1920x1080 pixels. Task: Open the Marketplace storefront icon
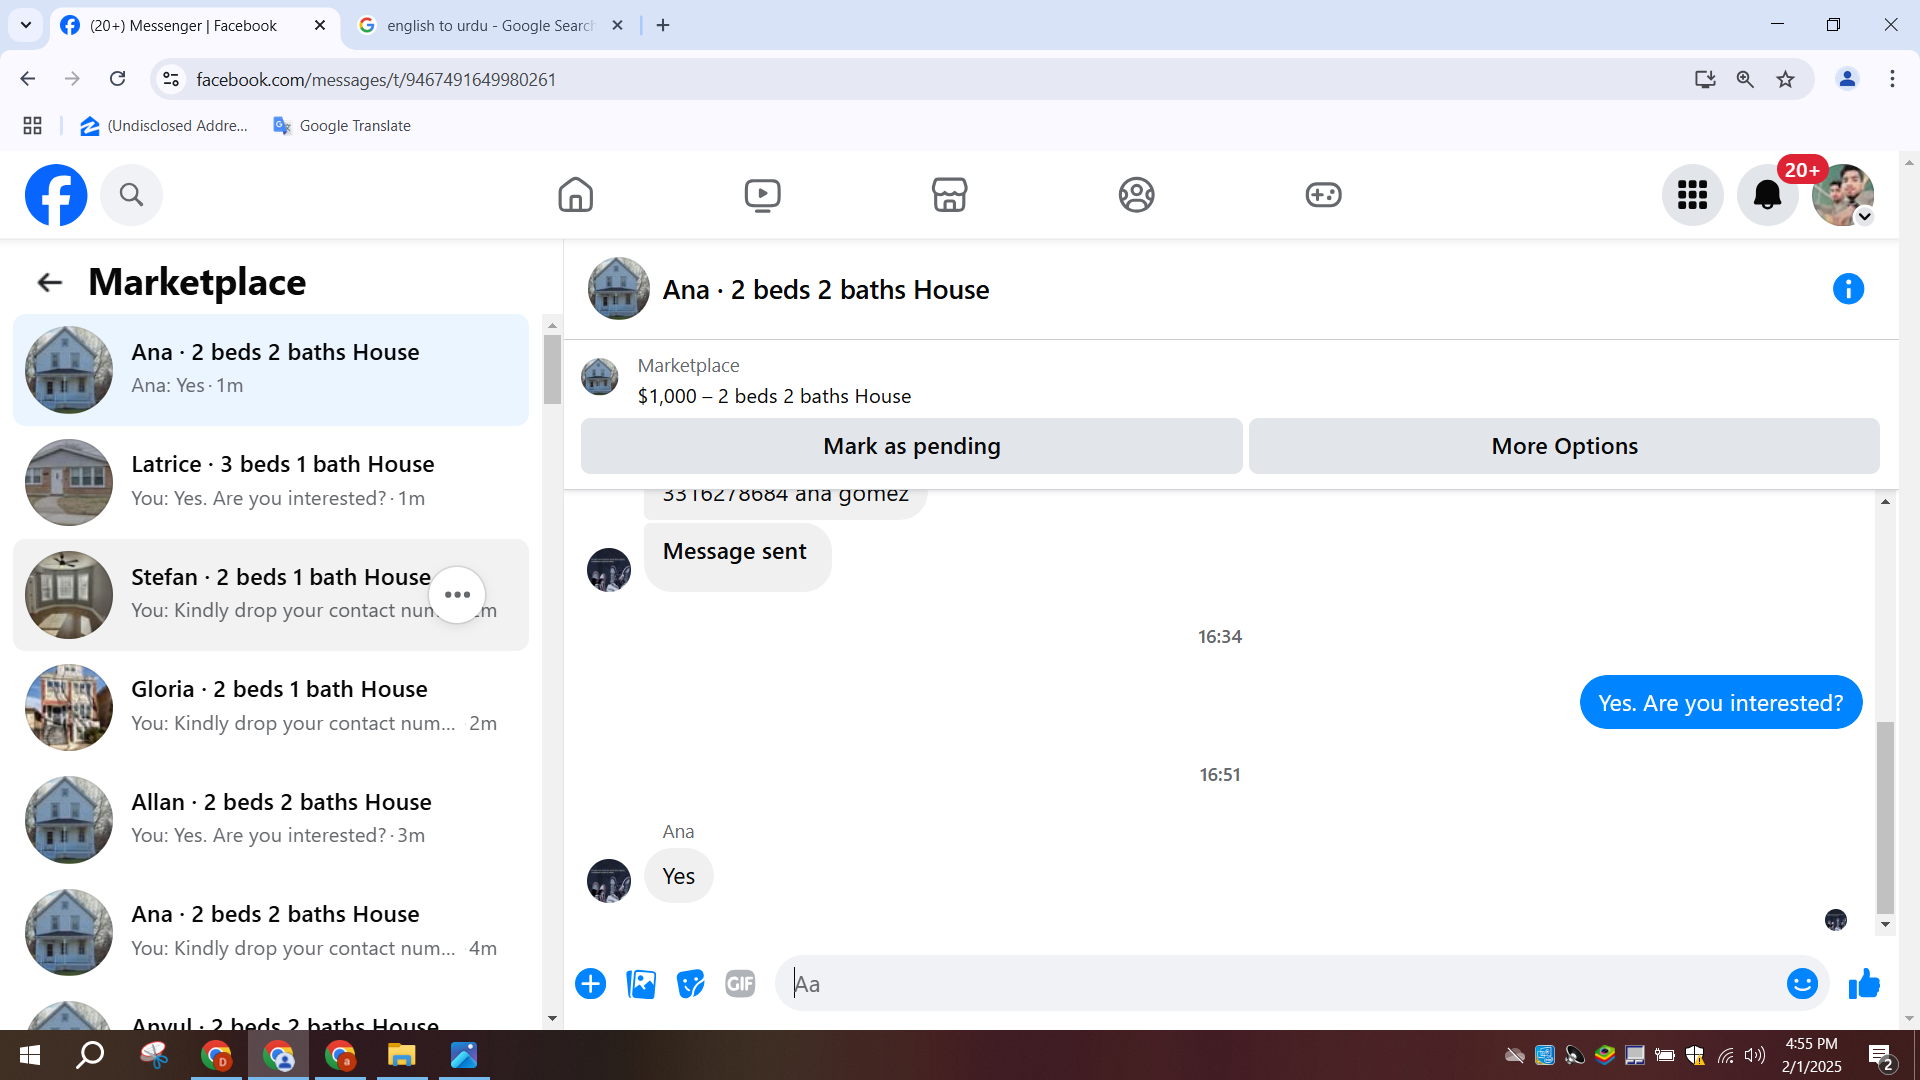point(949,194)
